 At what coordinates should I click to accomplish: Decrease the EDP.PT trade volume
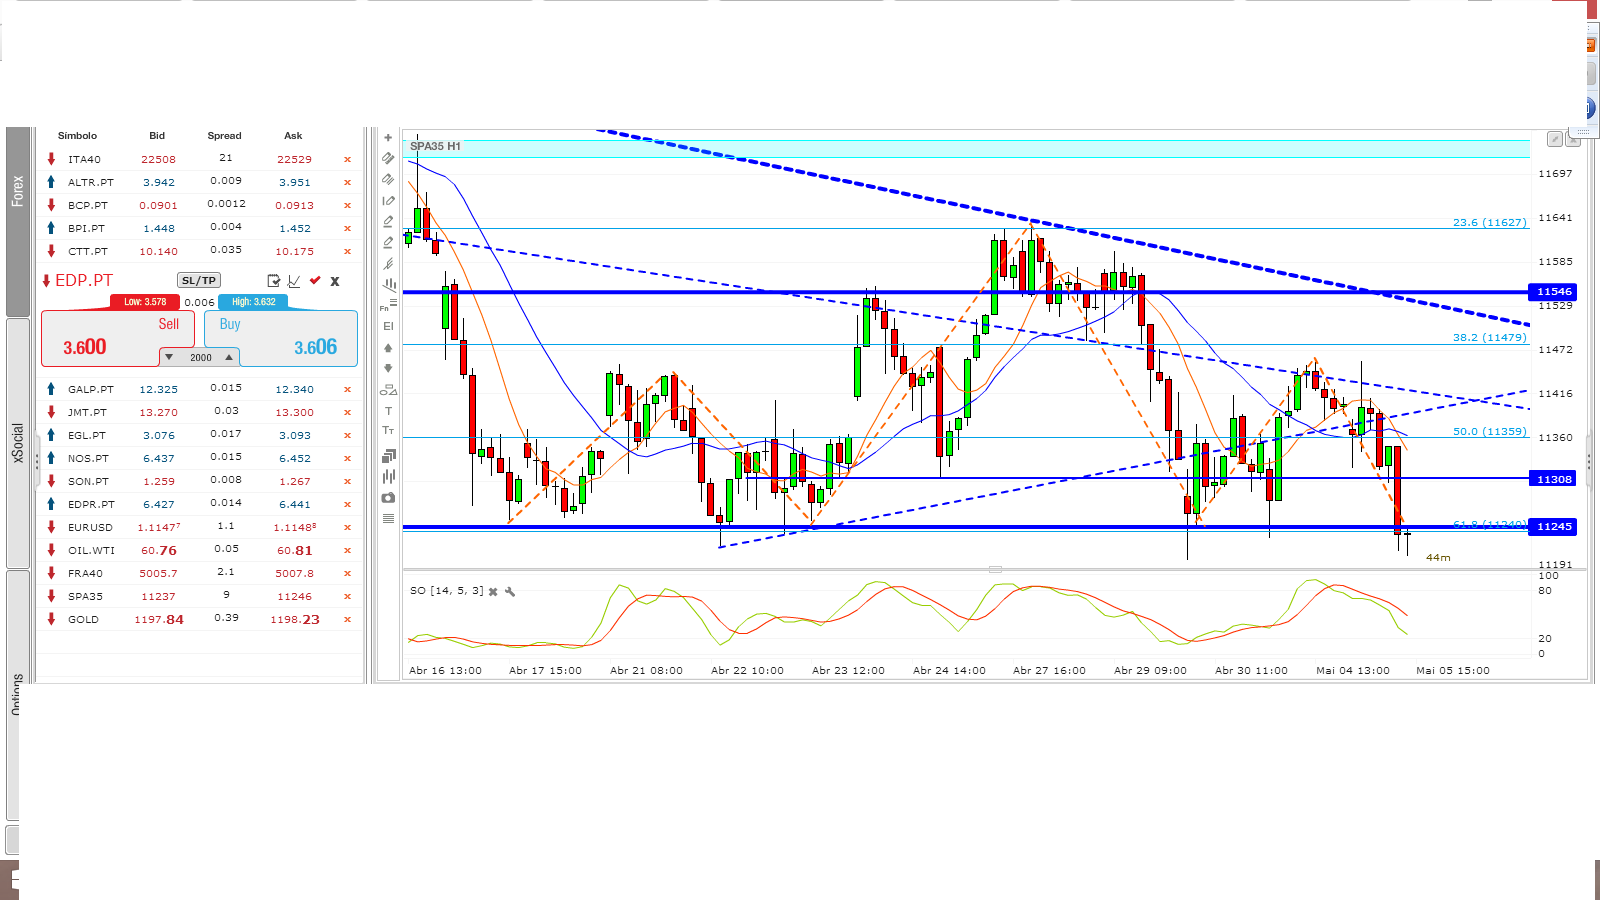coord(169,357)
